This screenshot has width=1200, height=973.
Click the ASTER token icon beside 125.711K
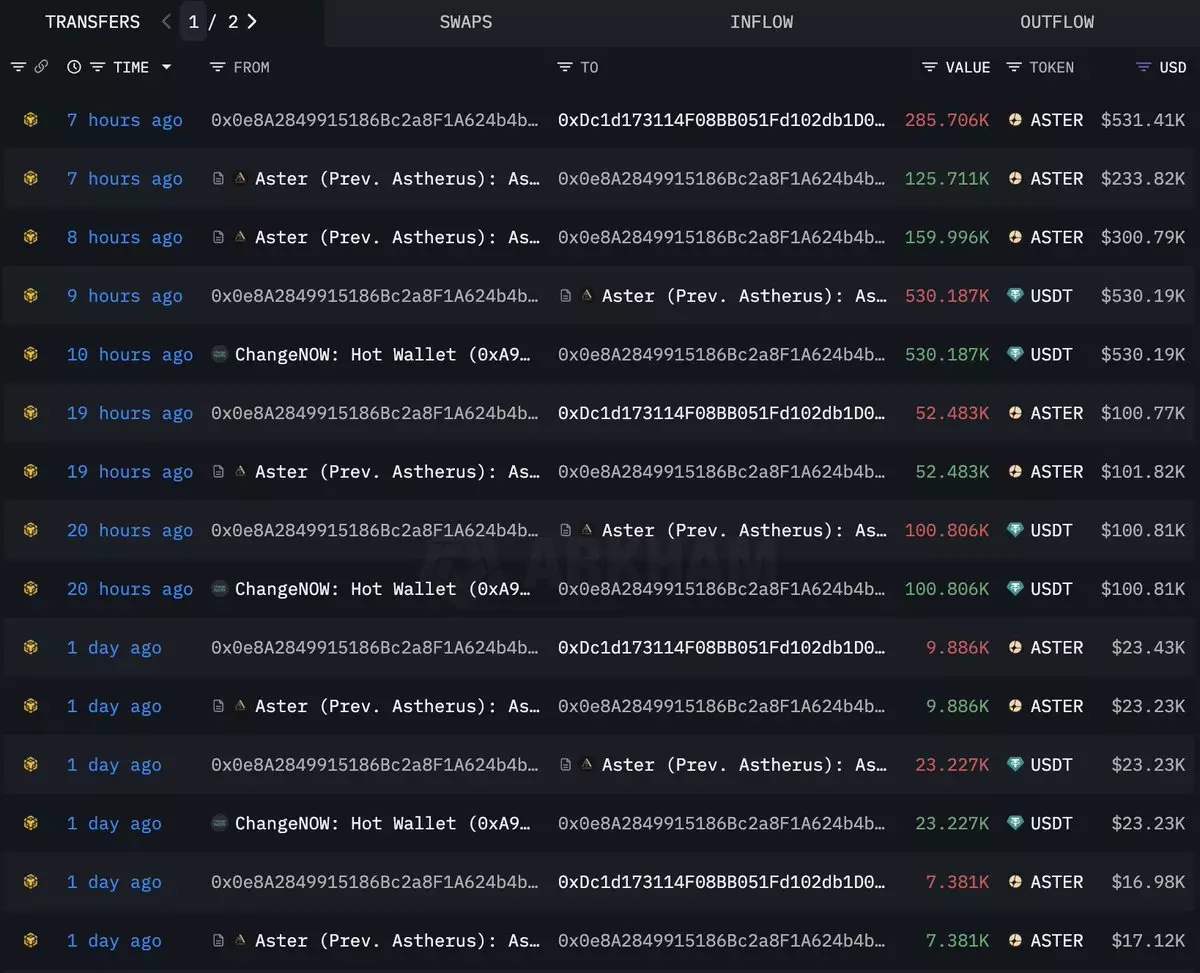tap(1015, 179)
